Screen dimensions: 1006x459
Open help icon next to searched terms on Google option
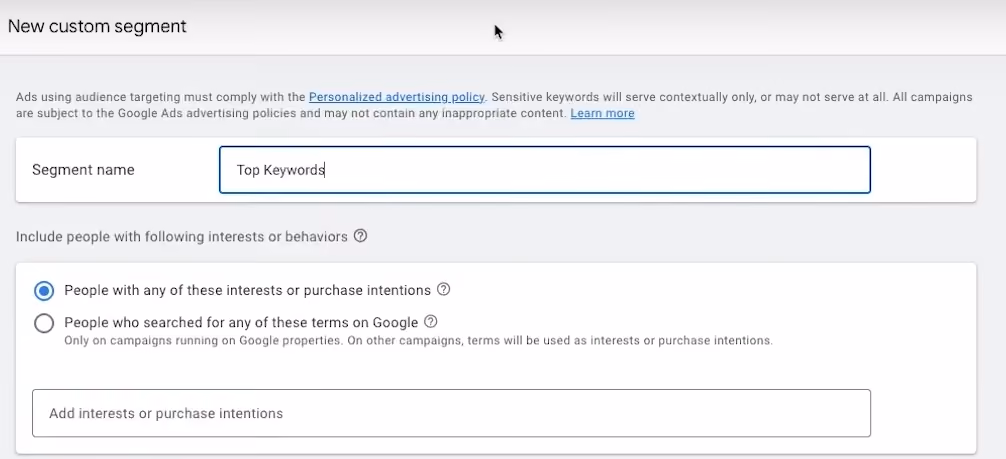coord(431,322)
